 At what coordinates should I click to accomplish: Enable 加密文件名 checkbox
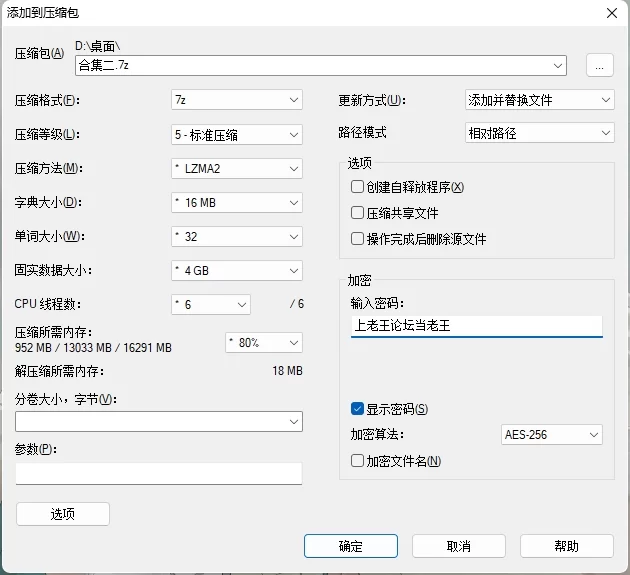click(x=358, y=461)
